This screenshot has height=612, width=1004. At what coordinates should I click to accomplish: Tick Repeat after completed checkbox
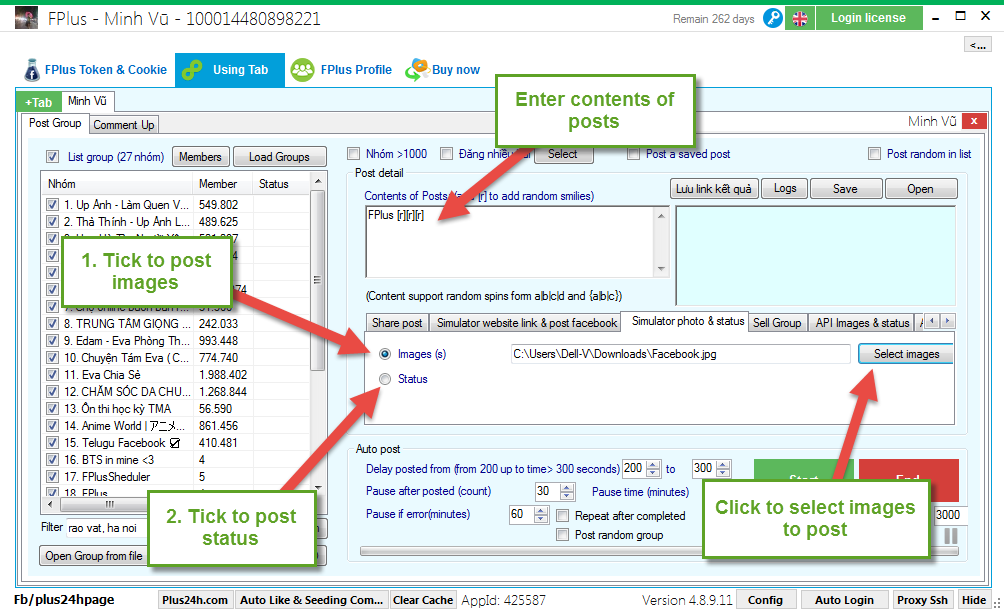[x=562, y=515]
